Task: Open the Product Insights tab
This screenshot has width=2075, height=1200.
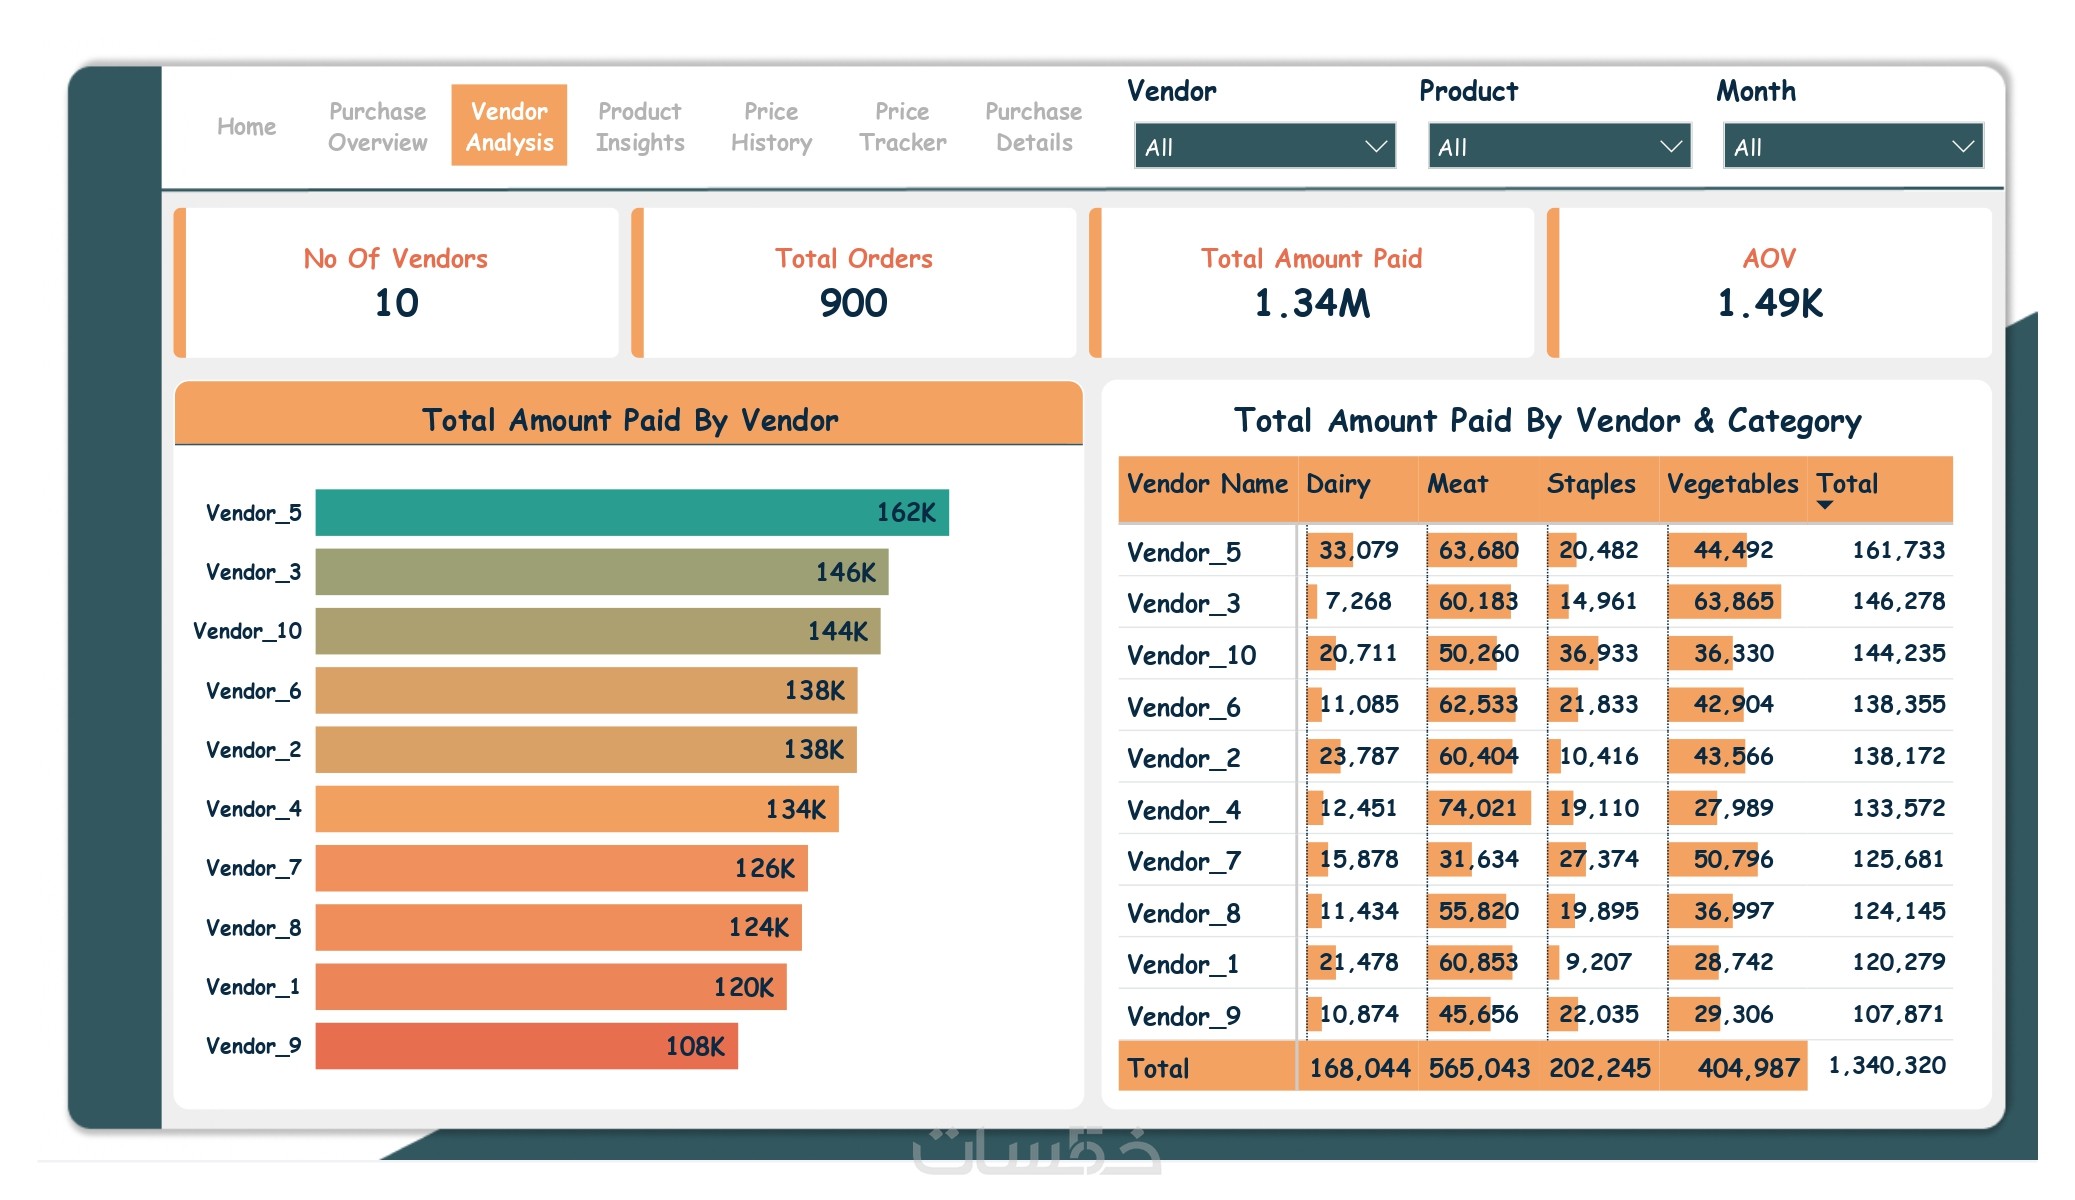Action: click(x=640, y=127)
